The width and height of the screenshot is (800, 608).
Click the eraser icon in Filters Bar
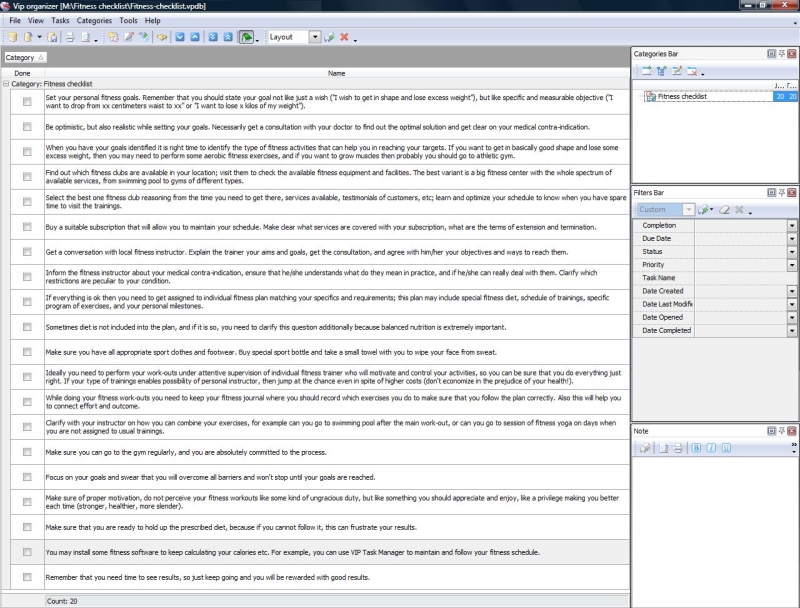(726, 210)
